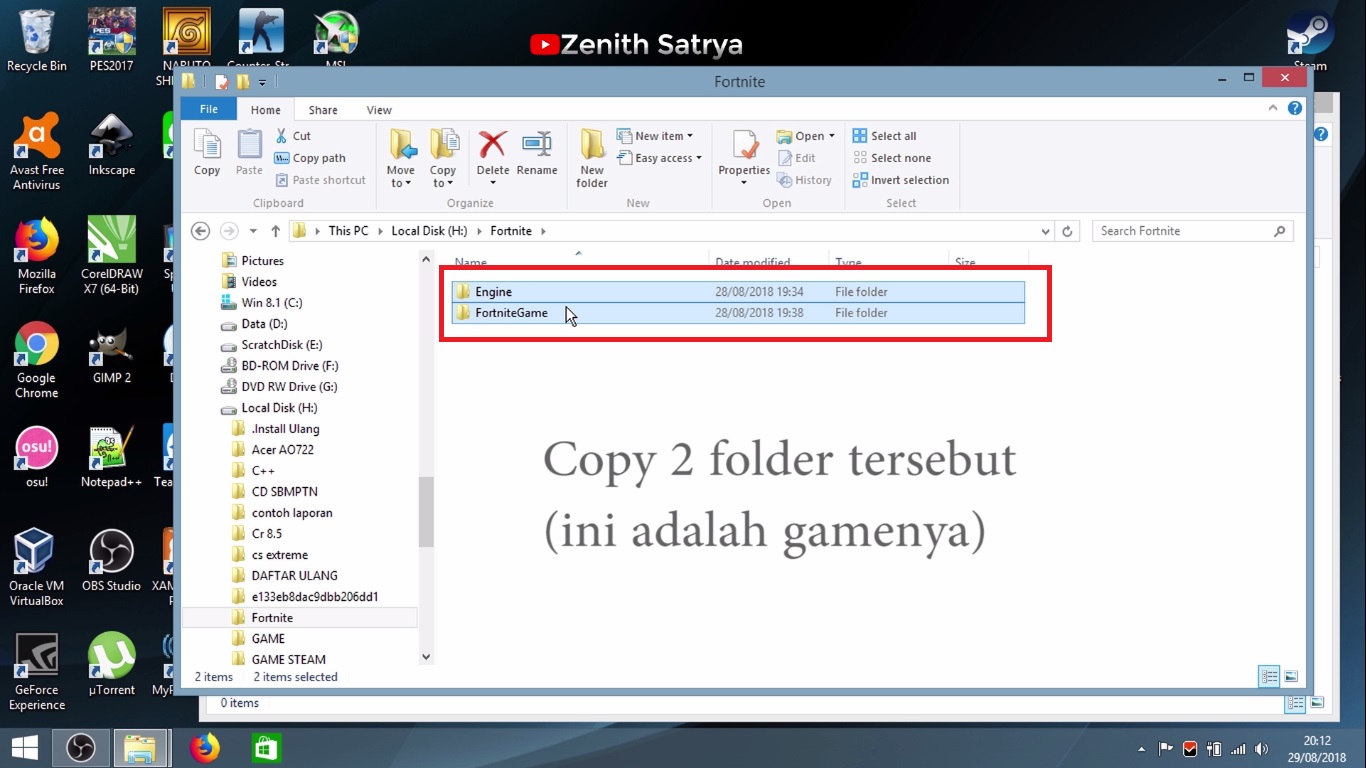Open Quick Access Toolbar dropdown

[263, 82]
